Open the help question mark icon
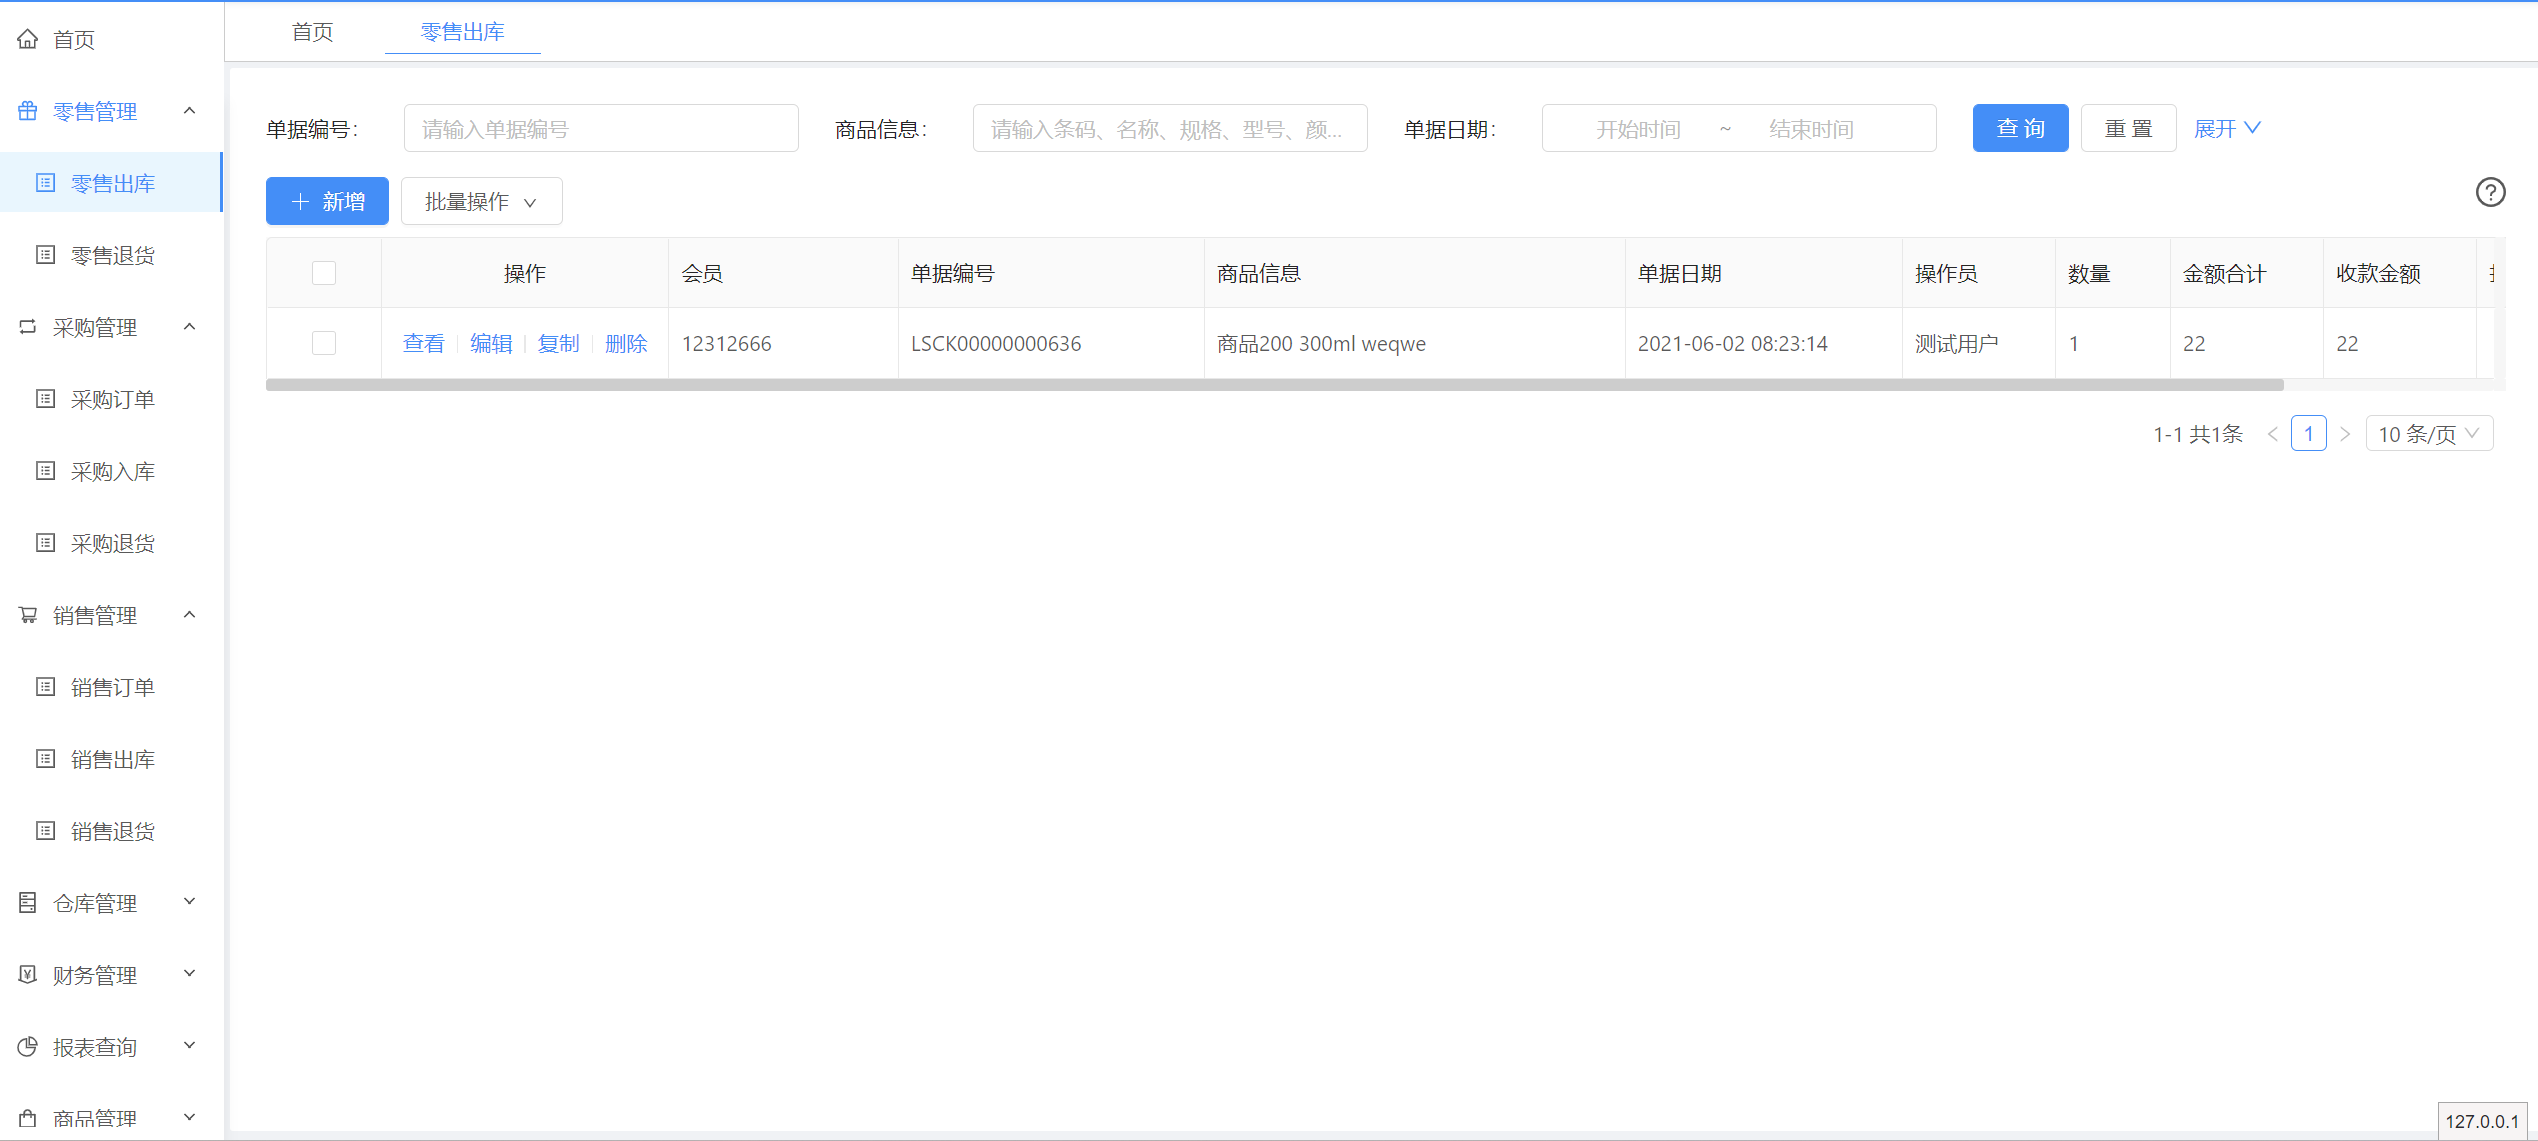This screenshot has width=2538, height=1141. pyautogui.click(x=2490, y=192)
